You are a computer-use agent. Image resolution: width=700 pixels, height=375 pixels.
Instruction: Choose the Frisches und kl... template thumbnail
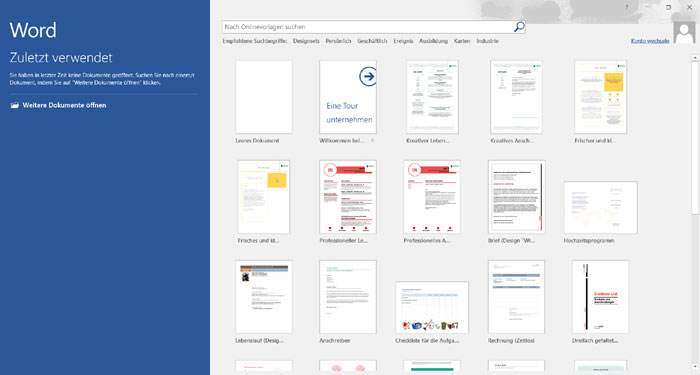(264, 197)
